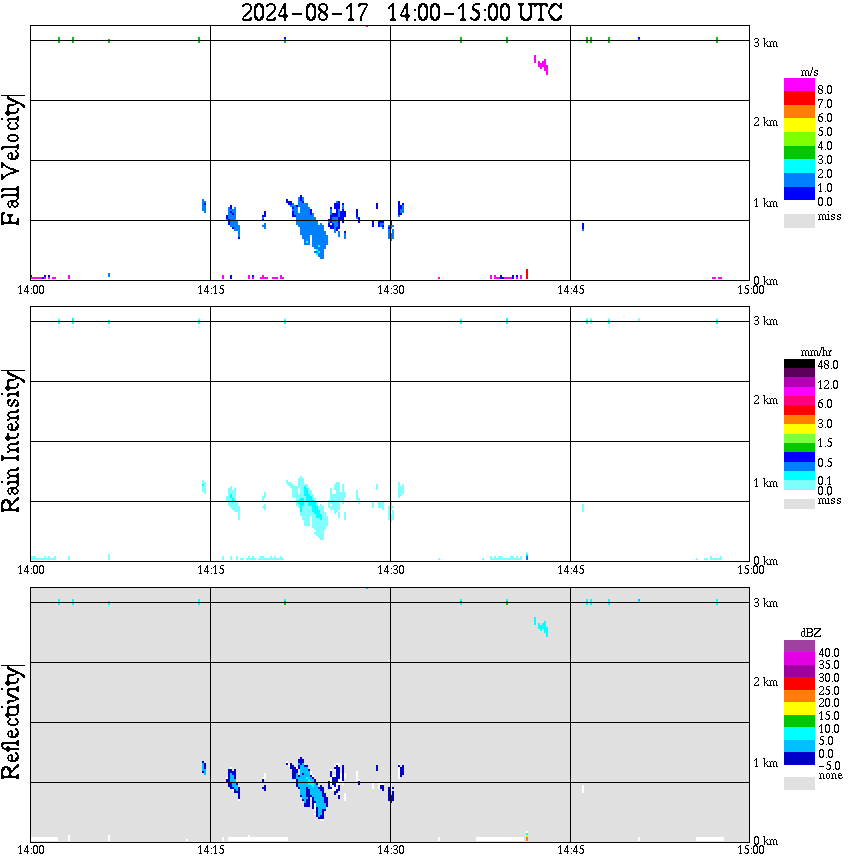
Task: Click '14:15' under the Reflectivity panel
Action: pos(211,850)
